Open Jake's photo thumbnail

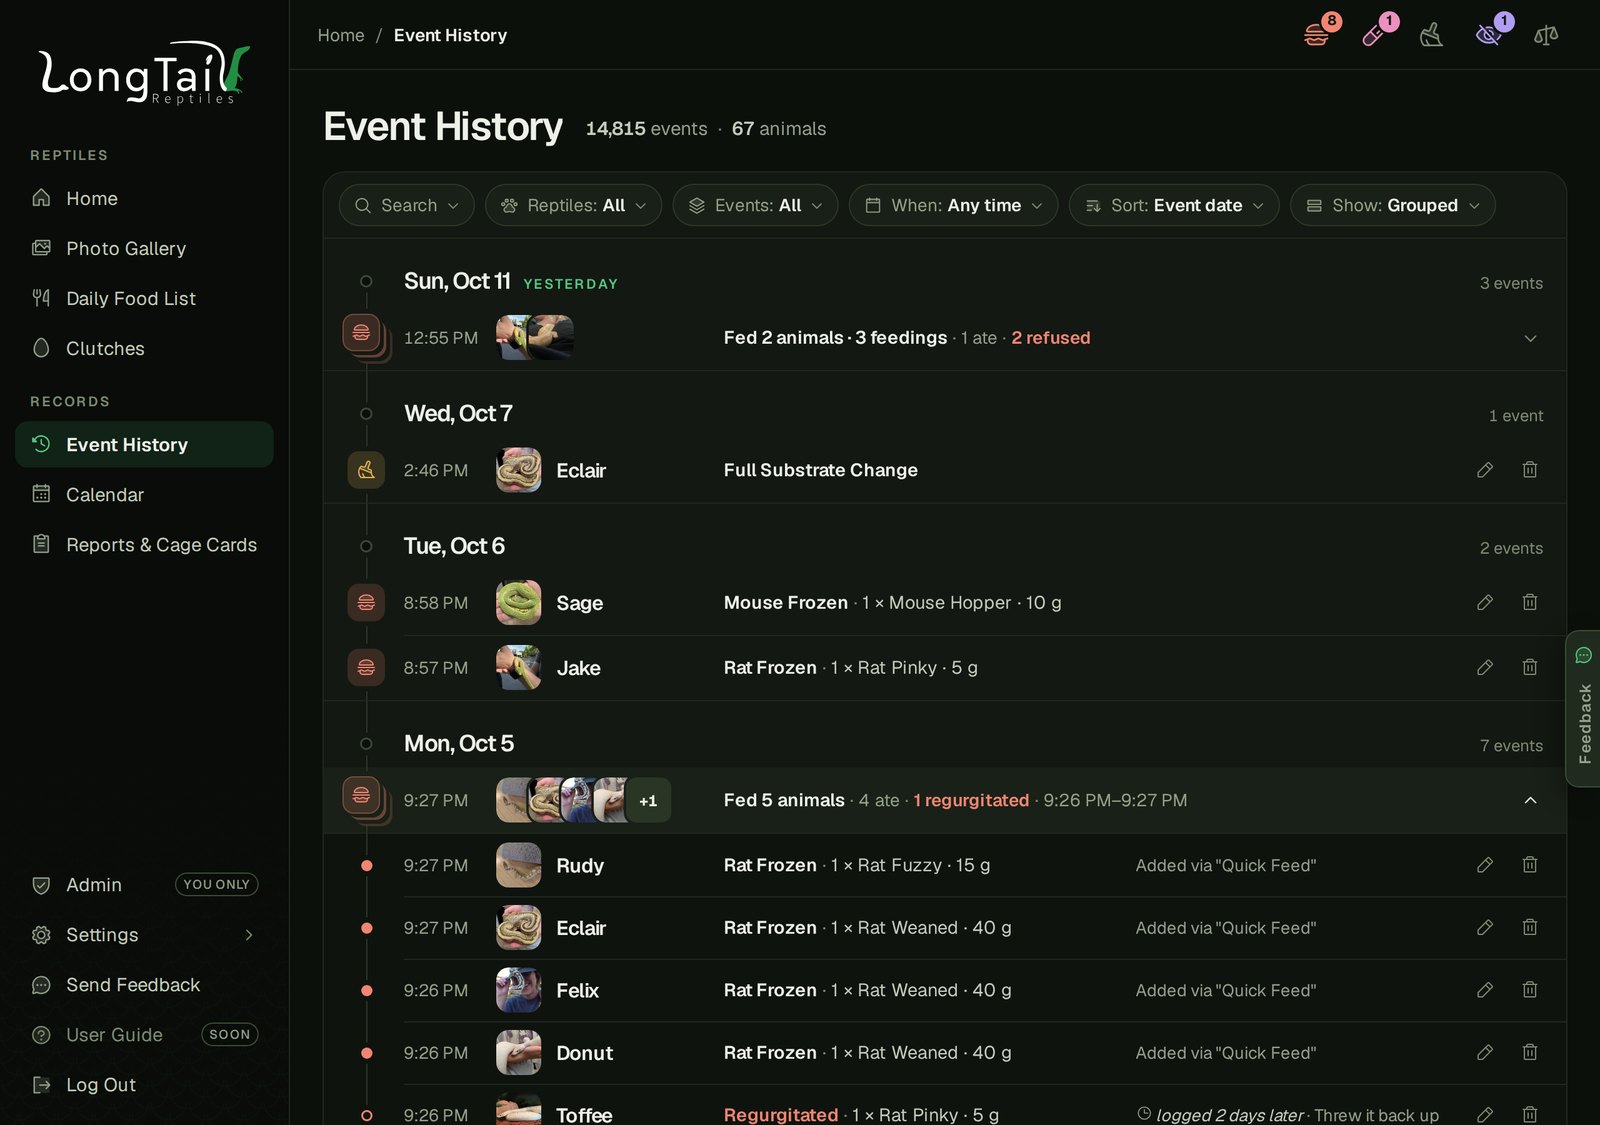[x=519, y=667]
